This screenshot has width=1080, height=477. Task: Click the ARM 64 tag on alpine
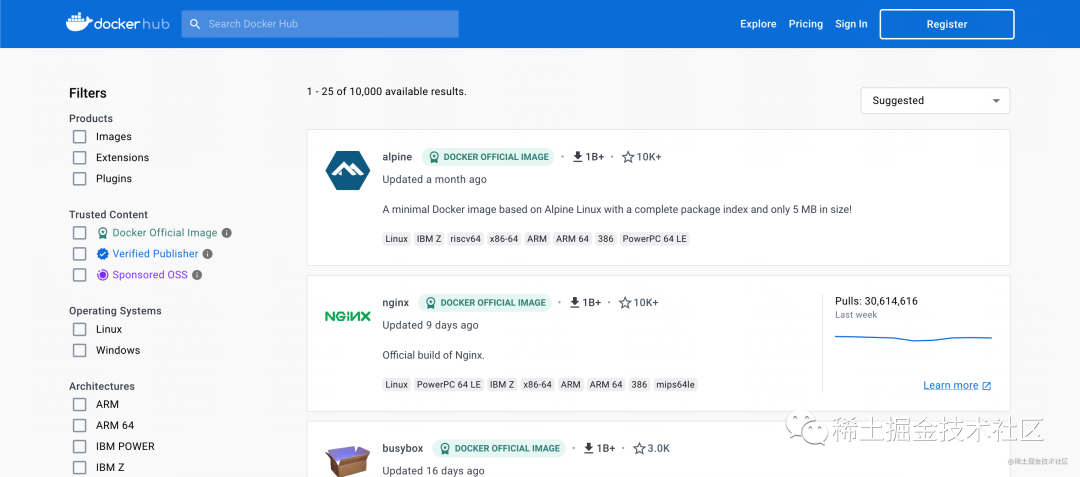pyautogui.click(x=573, y=239)
